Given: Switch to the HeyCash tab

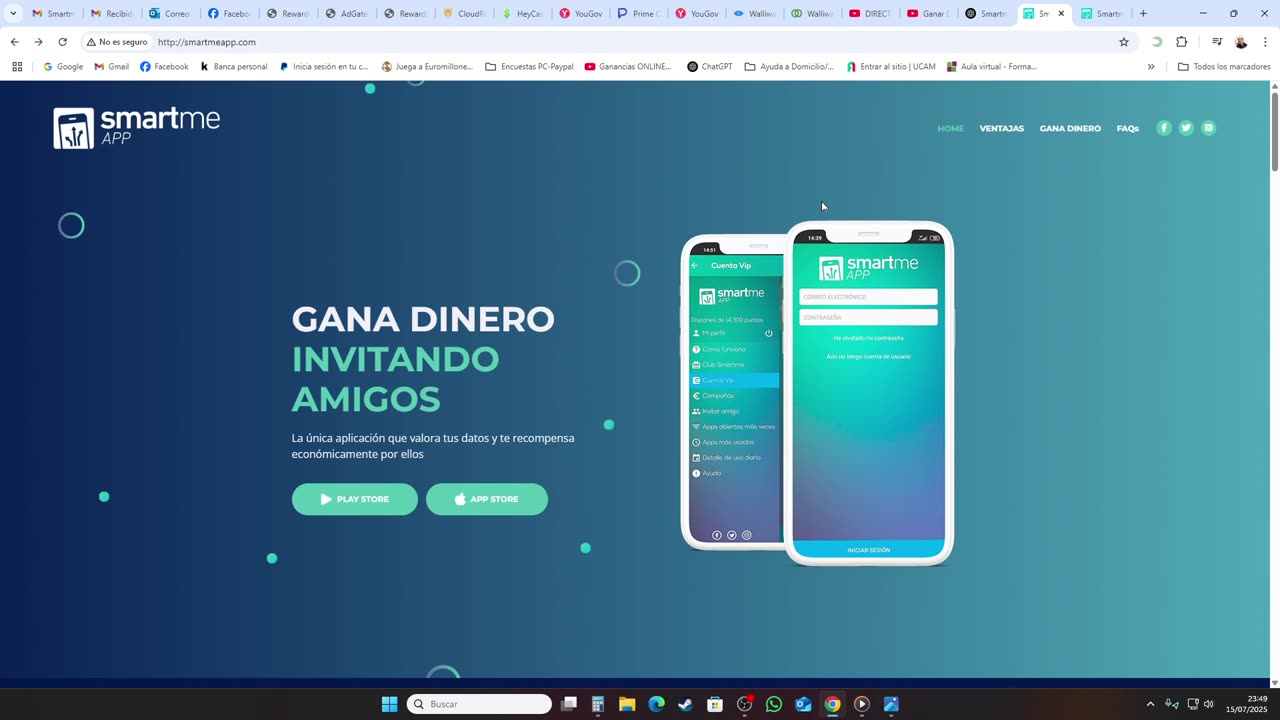Looking at the screenshot, I should coord(522,14).
